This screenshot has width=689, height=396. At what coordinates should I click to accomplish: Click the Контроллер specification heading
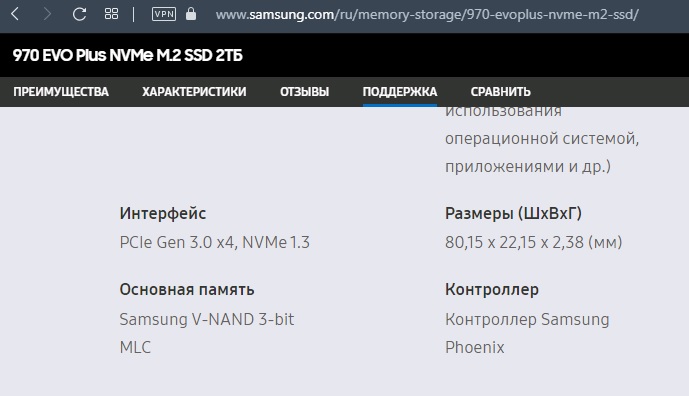(492, 290)
